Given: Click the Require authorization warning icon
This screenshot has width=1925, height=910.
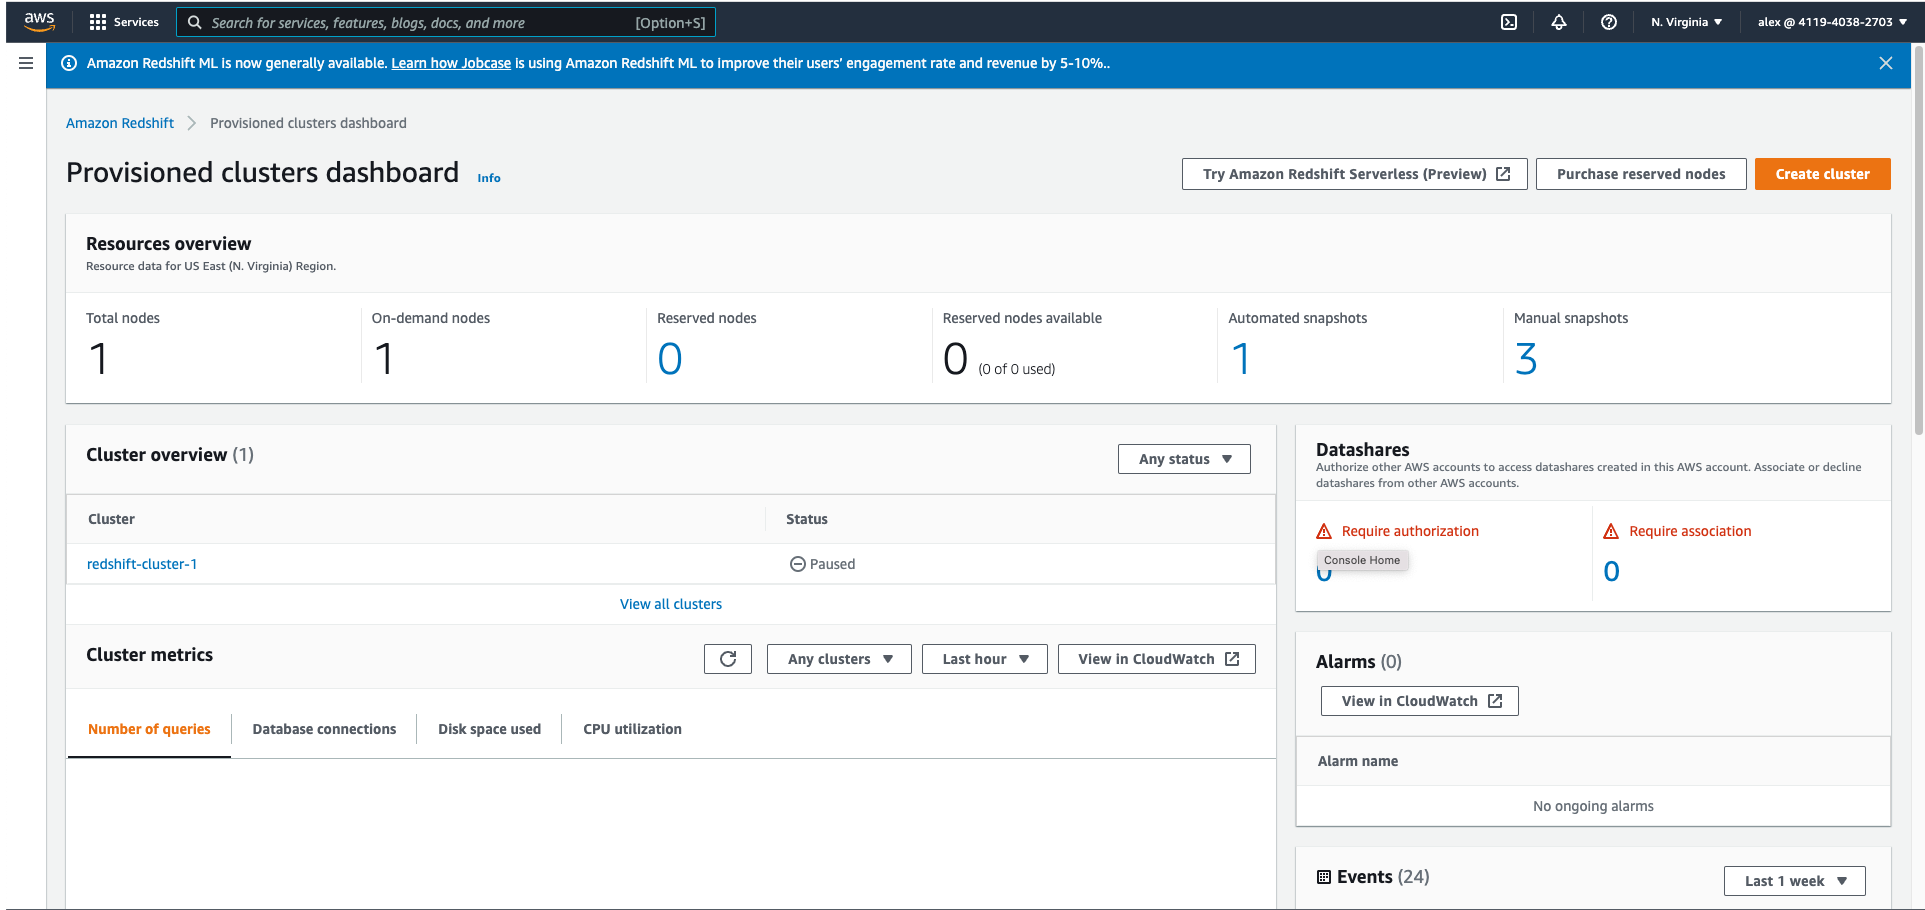Looking at the screenshot, I should (1324, 531).
